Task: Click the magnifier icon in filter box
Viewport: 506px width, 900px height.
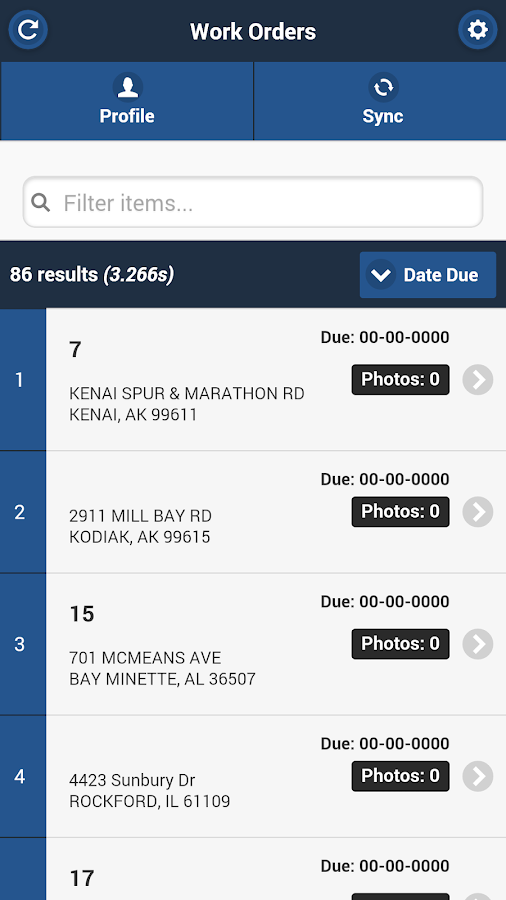Action: point(40,202)
